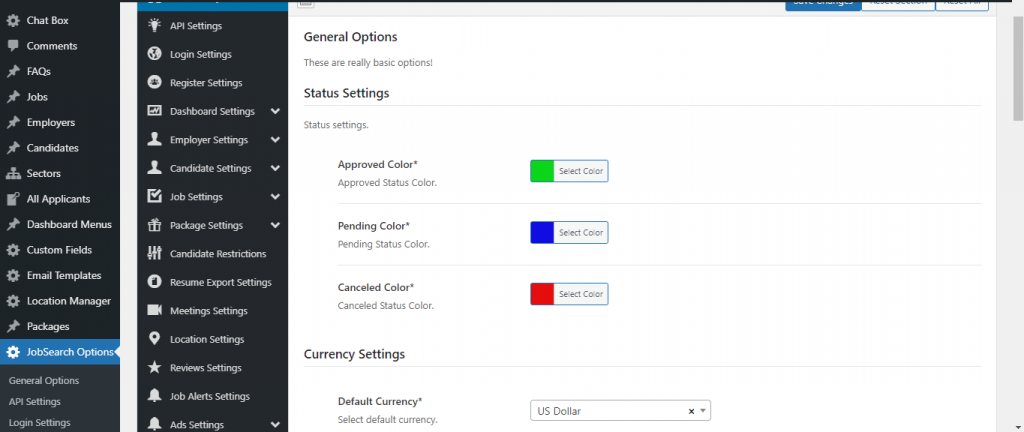Click the star icon for Reviews Settings

point(155,367)
